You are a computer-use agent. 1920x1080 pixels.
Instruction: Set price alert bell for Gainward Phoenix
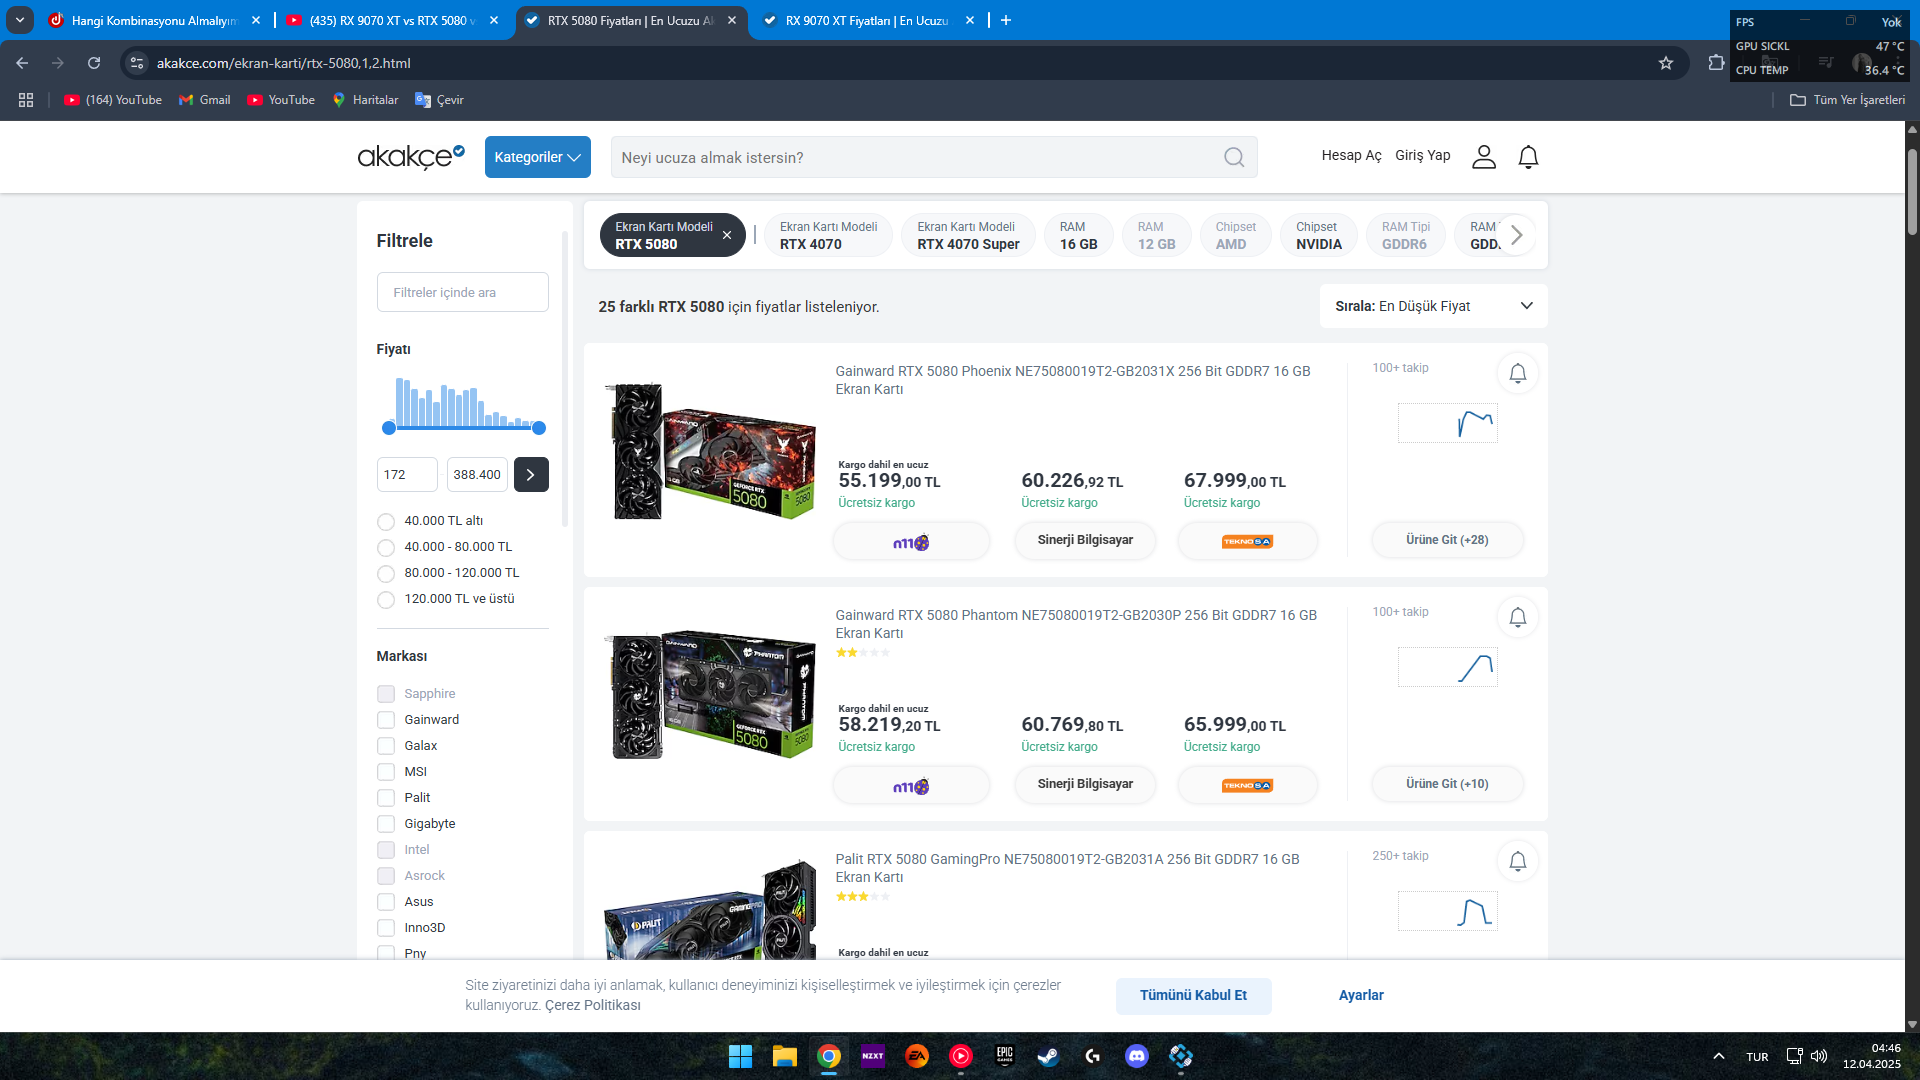click(1517, 373)
